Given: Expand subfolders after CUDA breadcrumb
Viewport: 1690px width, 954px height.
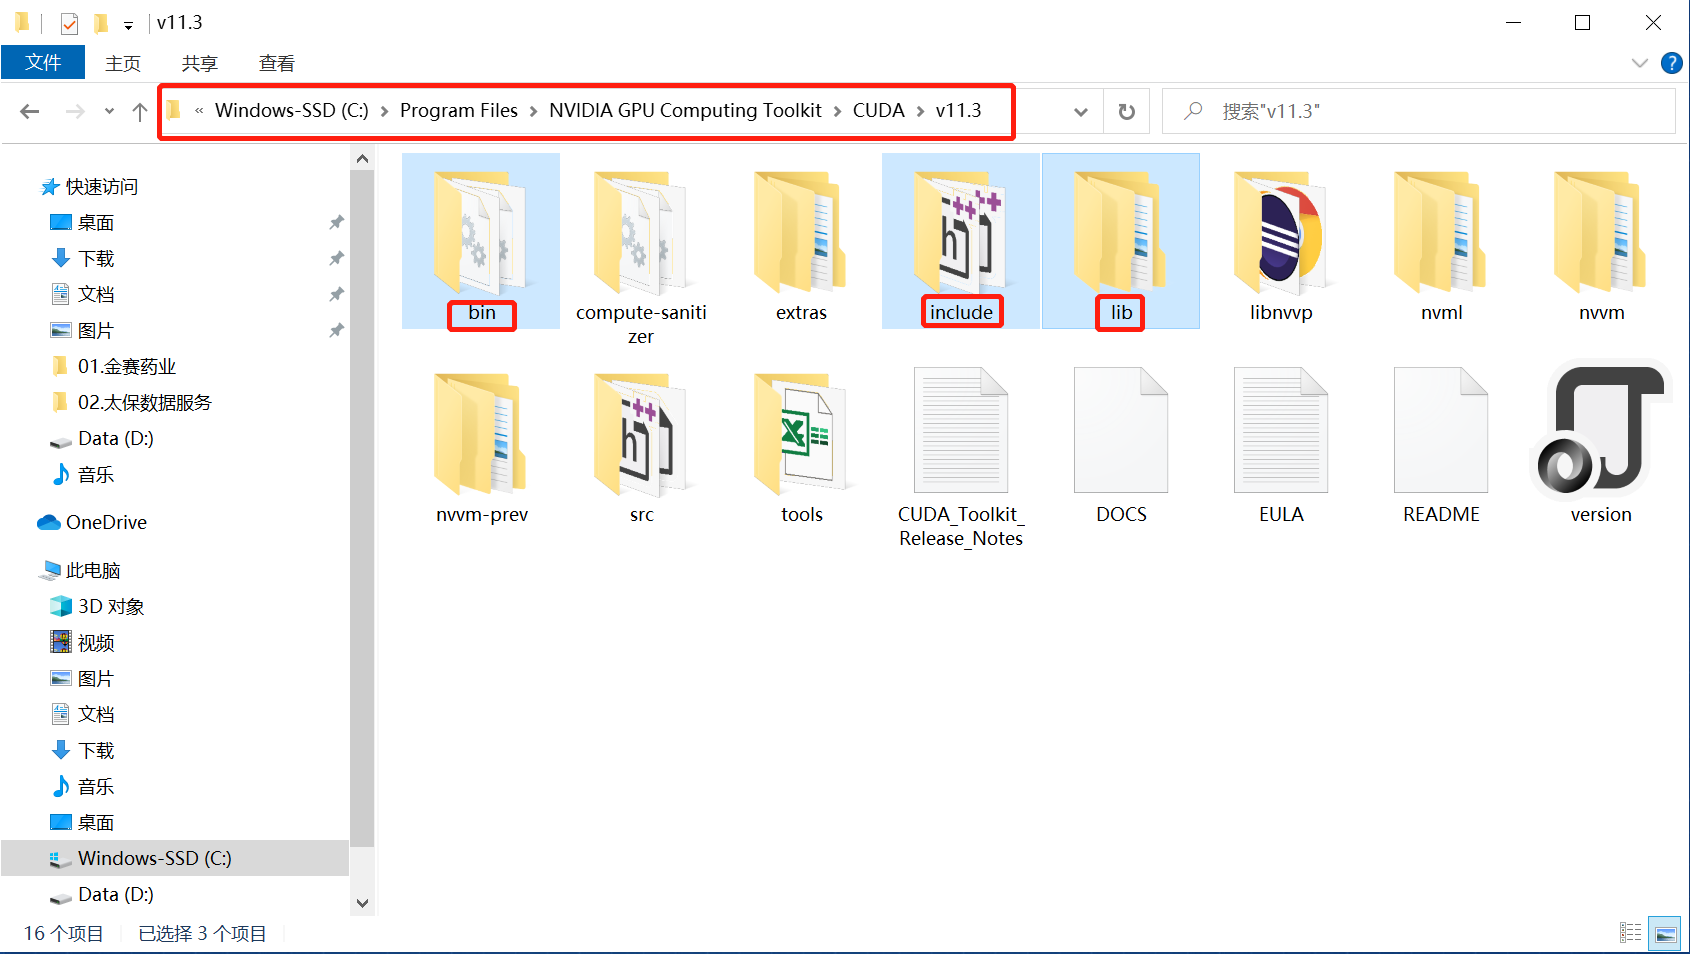Looking at the screenshot, I should (x=921, y=111).
